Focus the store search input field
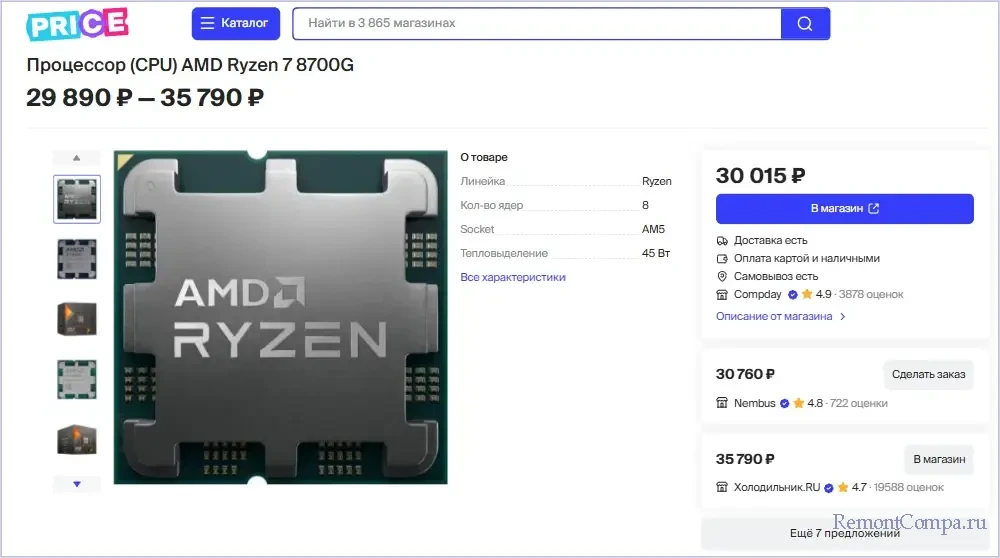 pos(537,24)
